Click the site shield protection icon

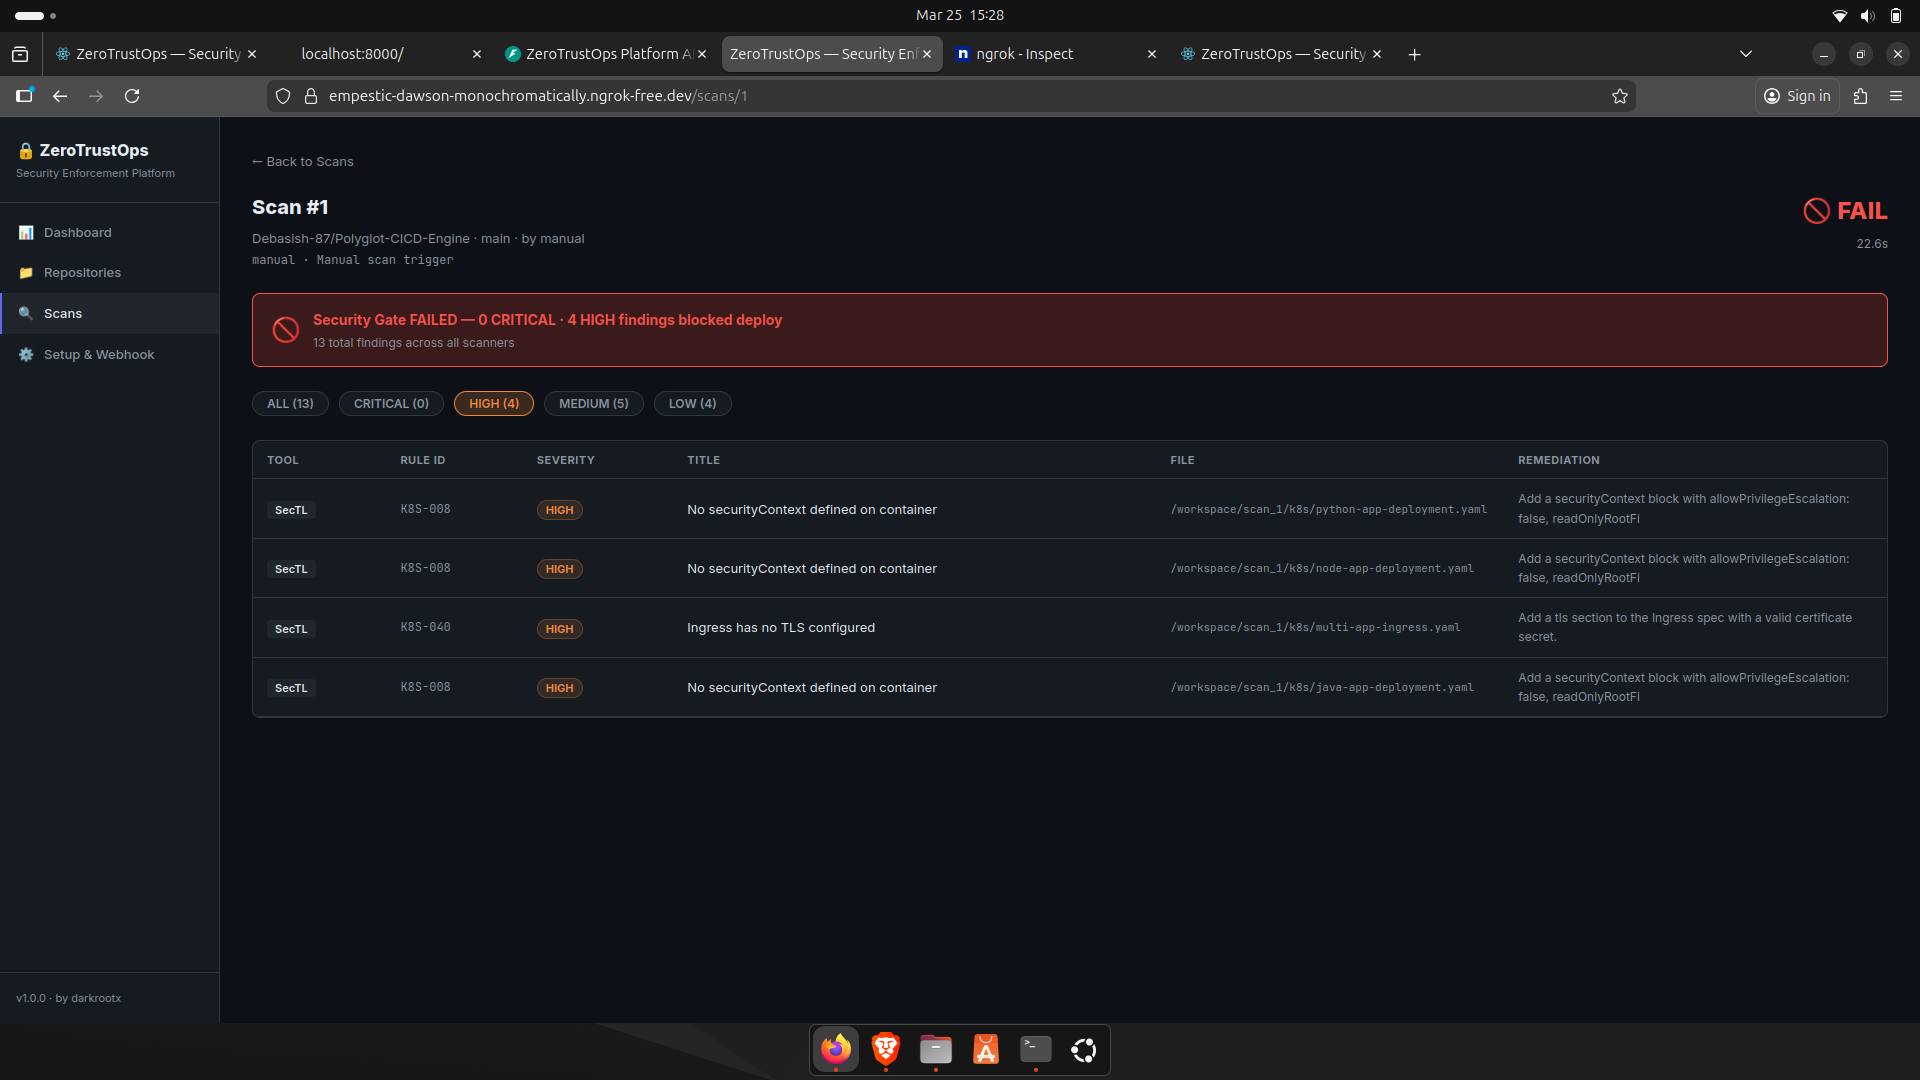283,96
